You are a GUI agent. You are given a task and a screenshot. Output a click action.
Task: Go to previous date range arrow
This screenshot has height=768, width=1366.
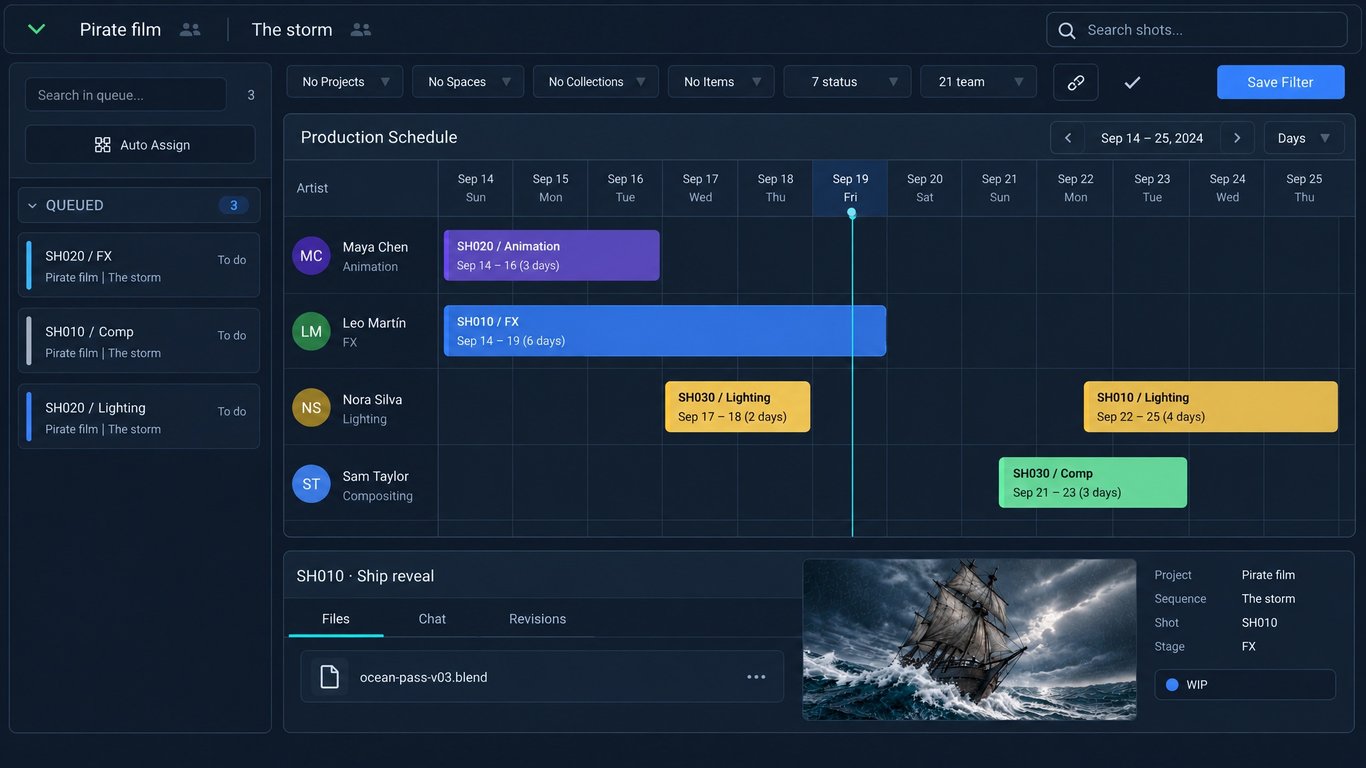pyautogui.click(x=1068, y=138)
